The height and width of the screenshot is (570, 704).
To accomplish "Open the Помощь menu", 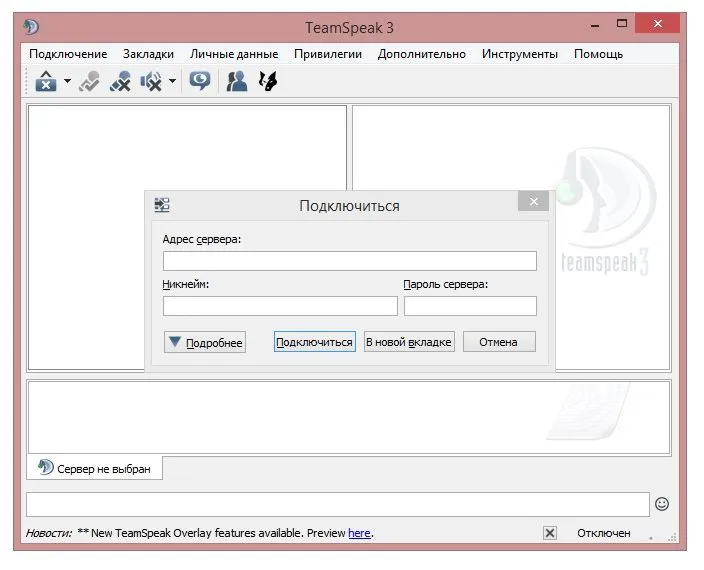I will tap(598, 54).
